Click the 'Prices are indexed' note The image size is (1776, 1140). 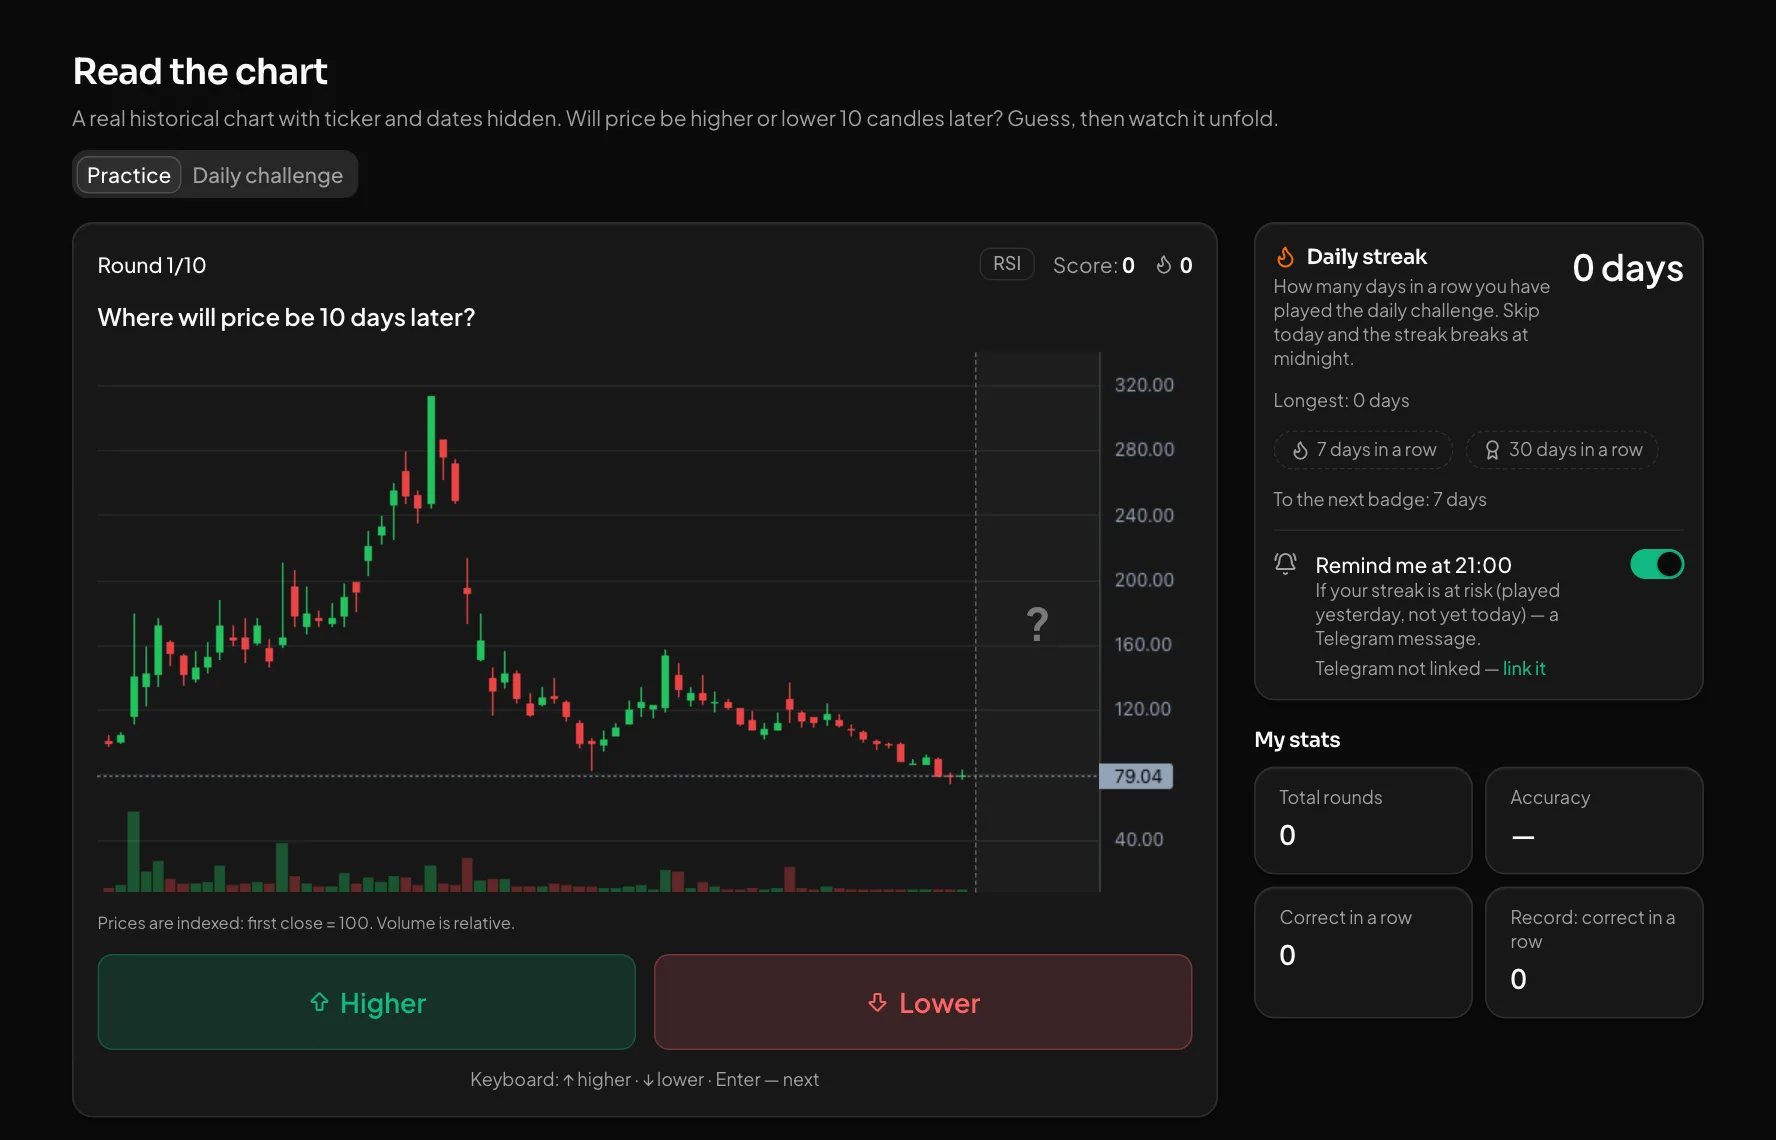pyautogui.click(x=306, y=923)
